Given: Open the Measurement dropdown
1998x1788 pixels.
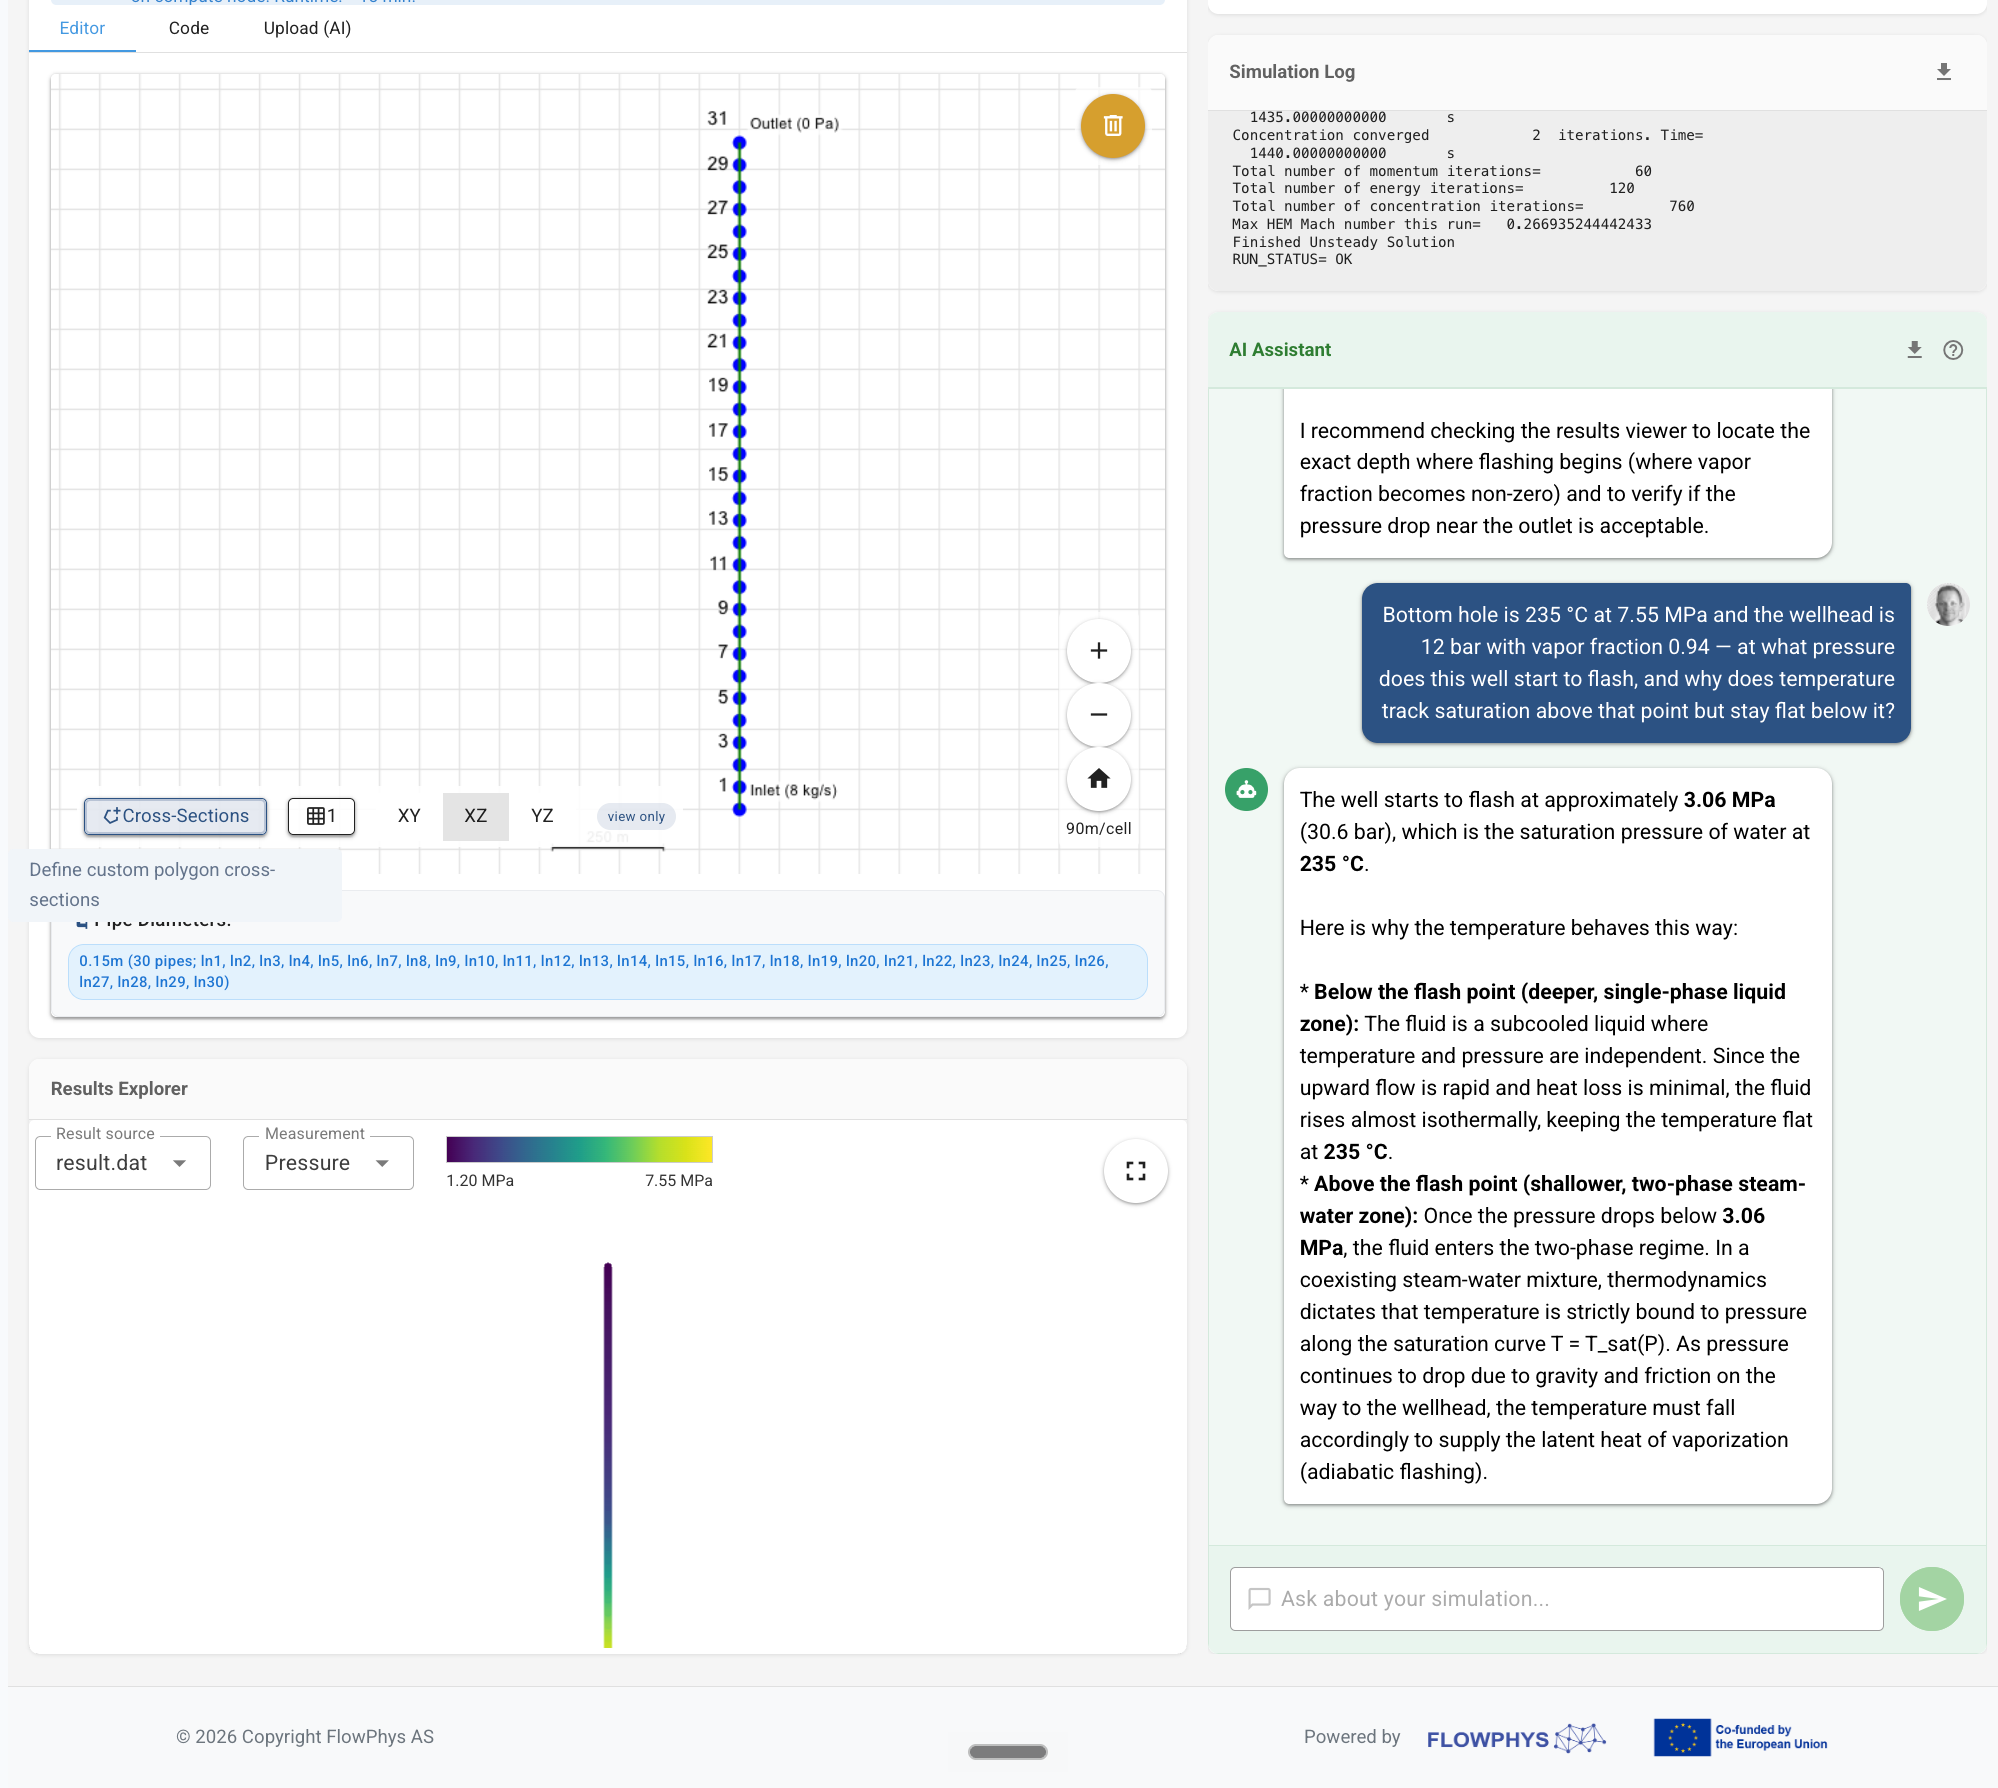Looking at the screenshot, I should 328,1163.
